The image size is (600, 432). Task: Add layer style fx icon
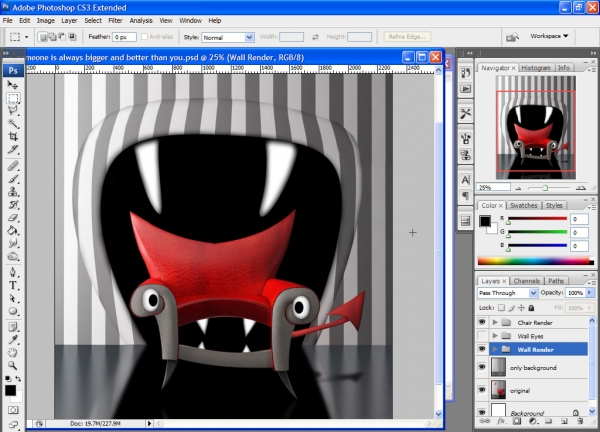[501, 421]
